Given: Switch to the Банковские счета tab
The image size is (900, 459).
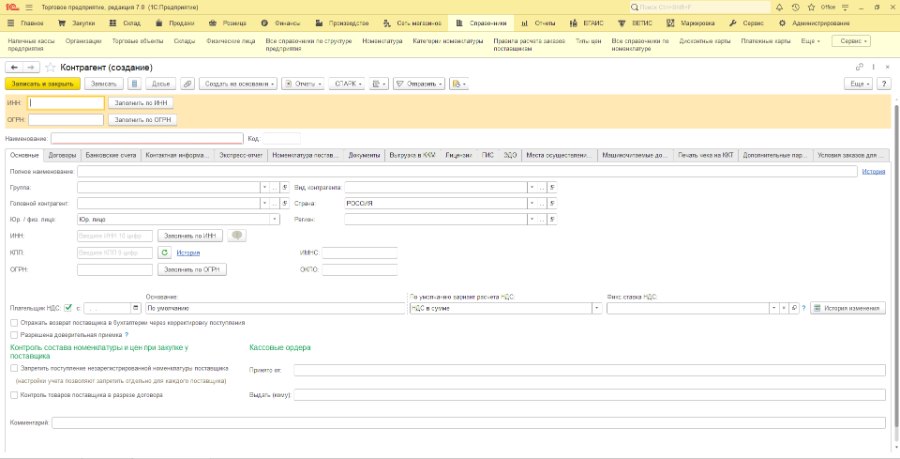Looking at the screenshot, I should pyautogui.click(x=111, y=155).
